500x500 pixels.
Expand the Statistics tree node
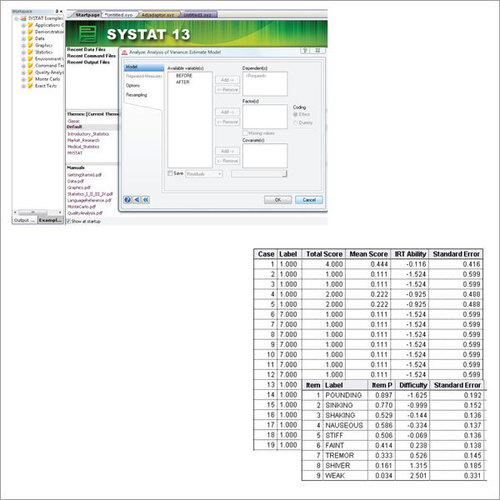point(24,52)
